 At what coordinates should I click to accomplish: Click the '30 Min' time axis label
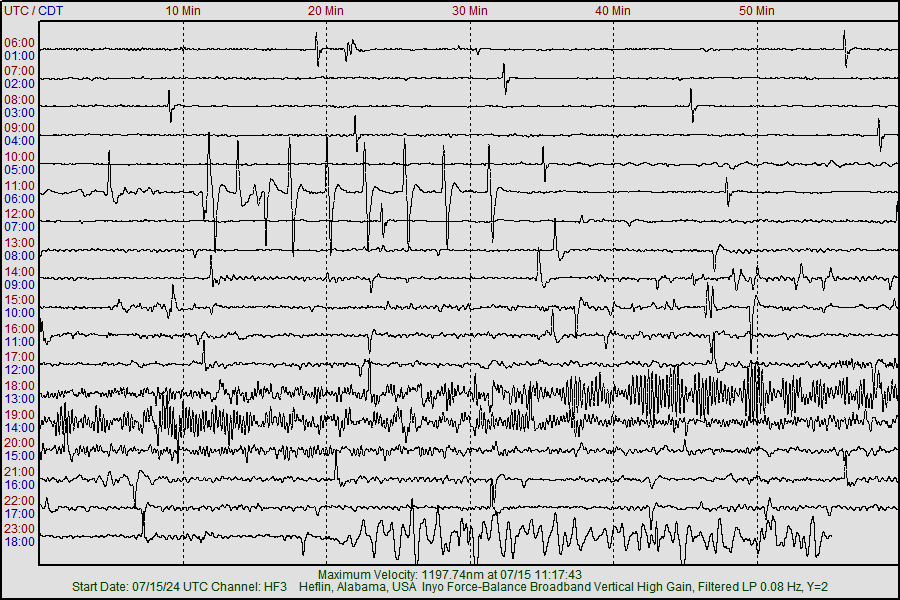click(470, 10)
